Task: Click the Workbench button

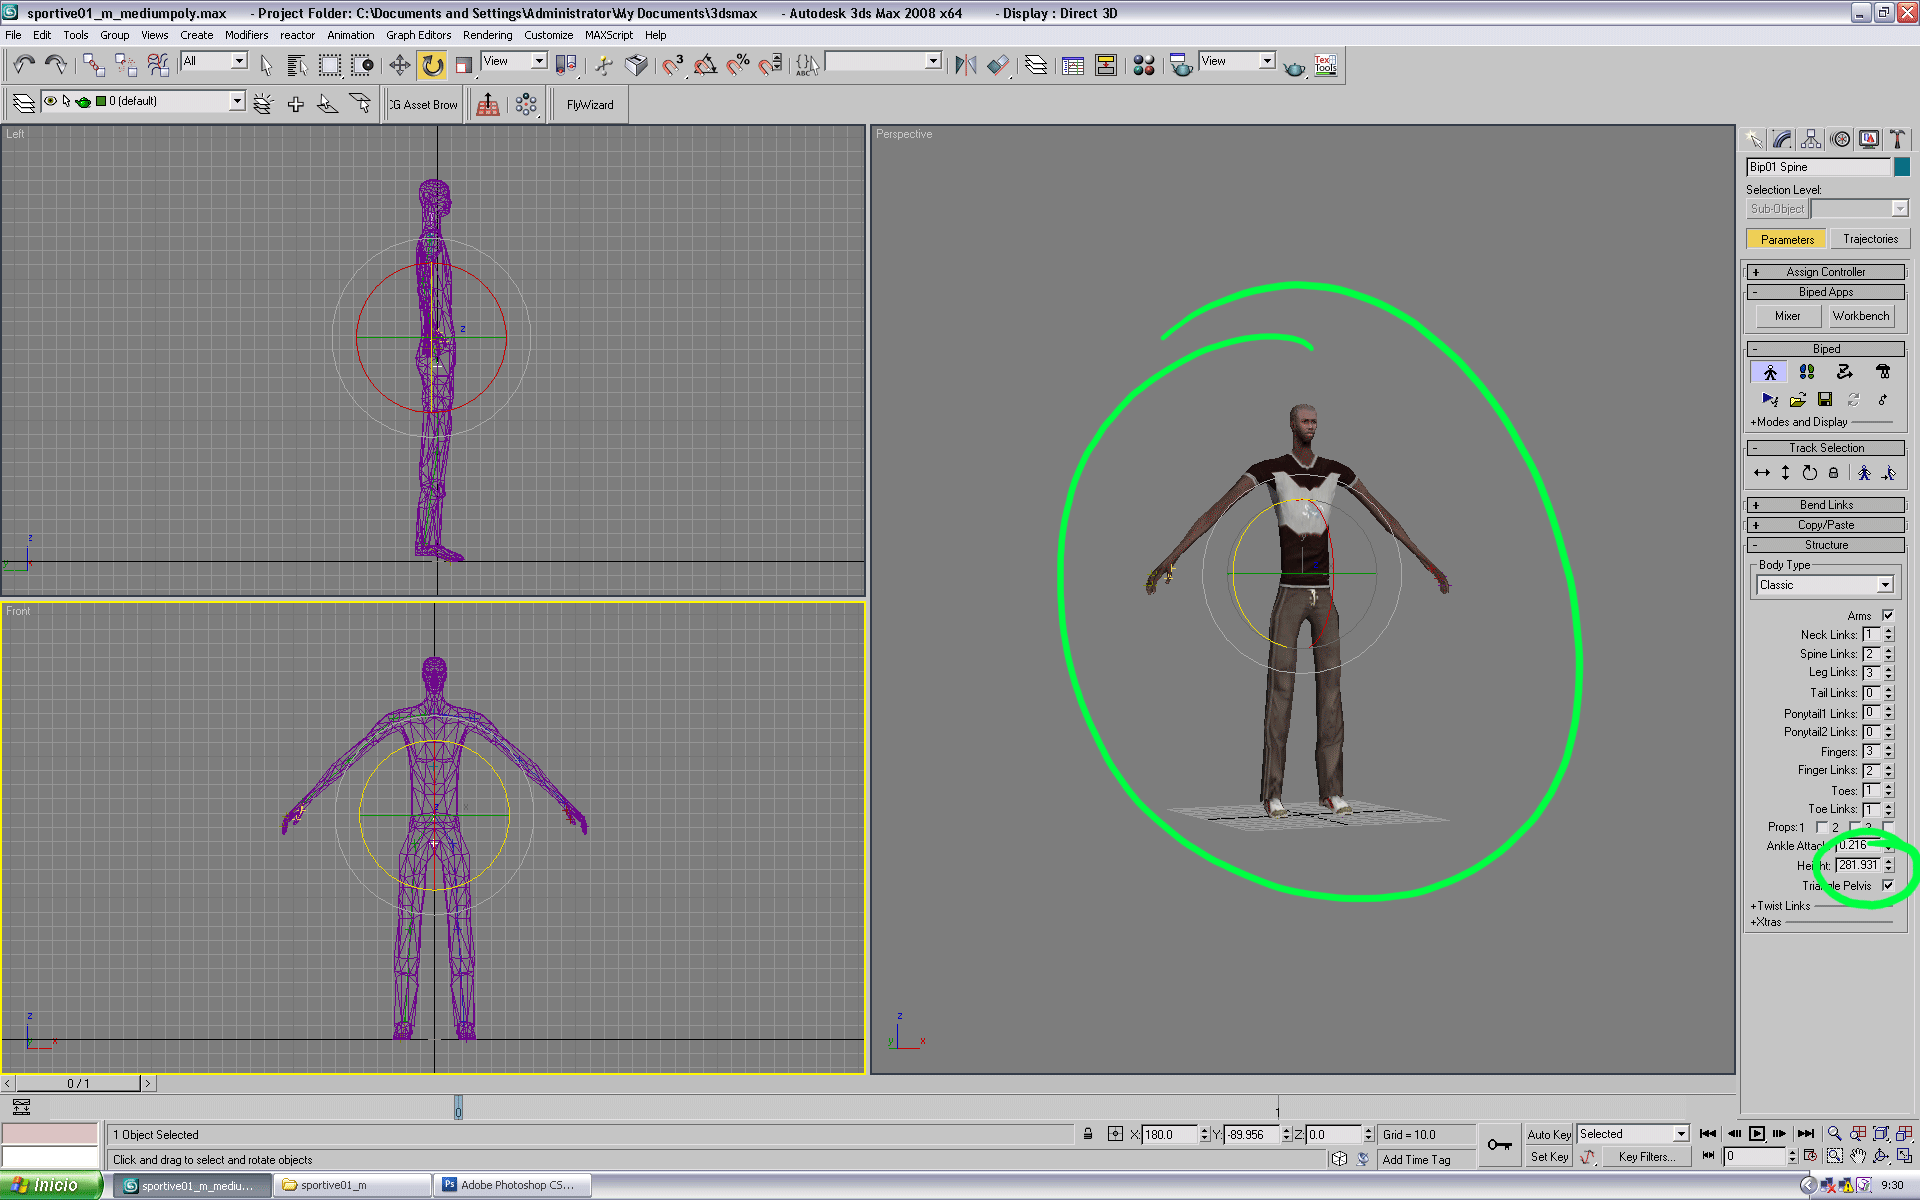Action: (x=1861, y=316)
